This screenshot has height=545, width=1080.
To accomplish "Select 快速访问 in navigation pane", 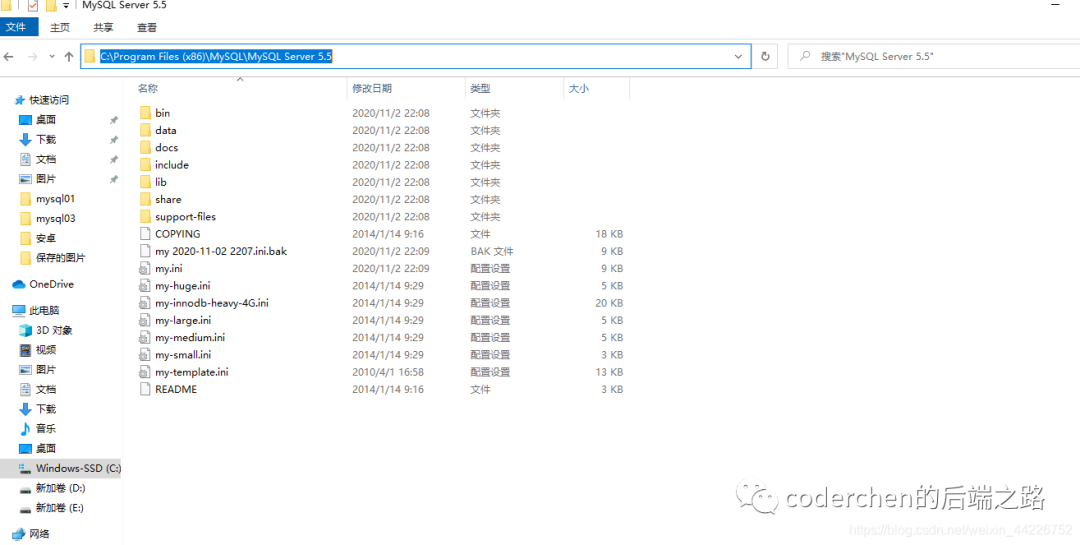I will click(x=49, y=100).
